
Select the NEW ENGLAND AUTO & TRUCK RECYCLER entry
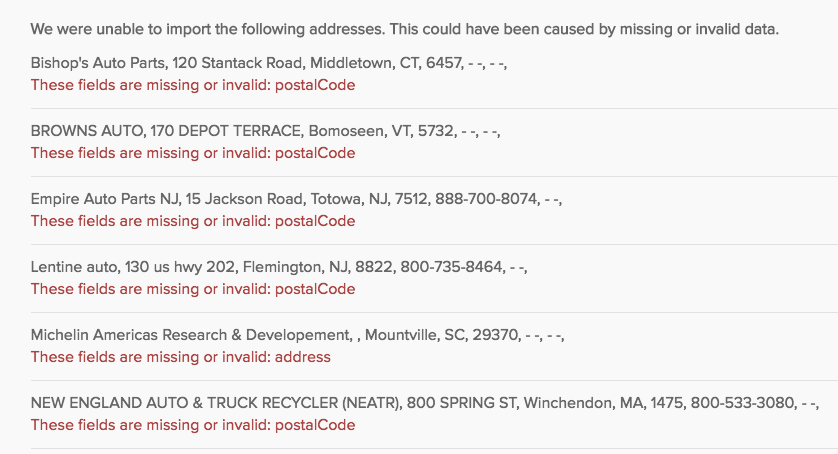(425, 403)
